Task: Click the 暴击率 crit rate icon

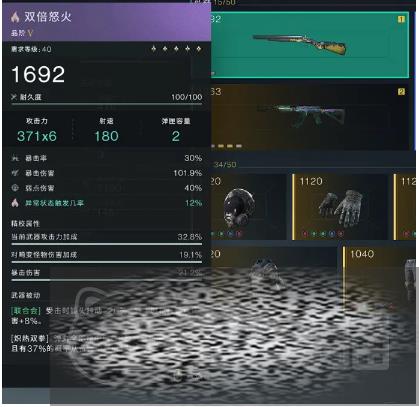Action: pyautogui.click(x=15, y=158)
